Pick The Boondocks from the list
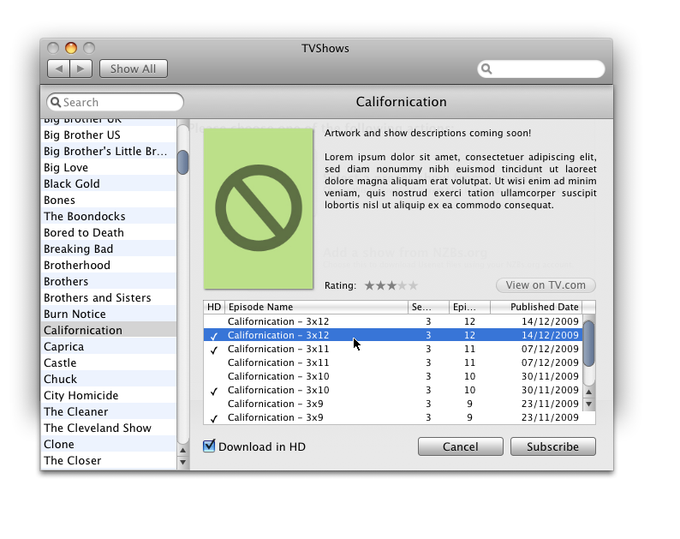Screen dimensions: 680x539 pos(109,216)
